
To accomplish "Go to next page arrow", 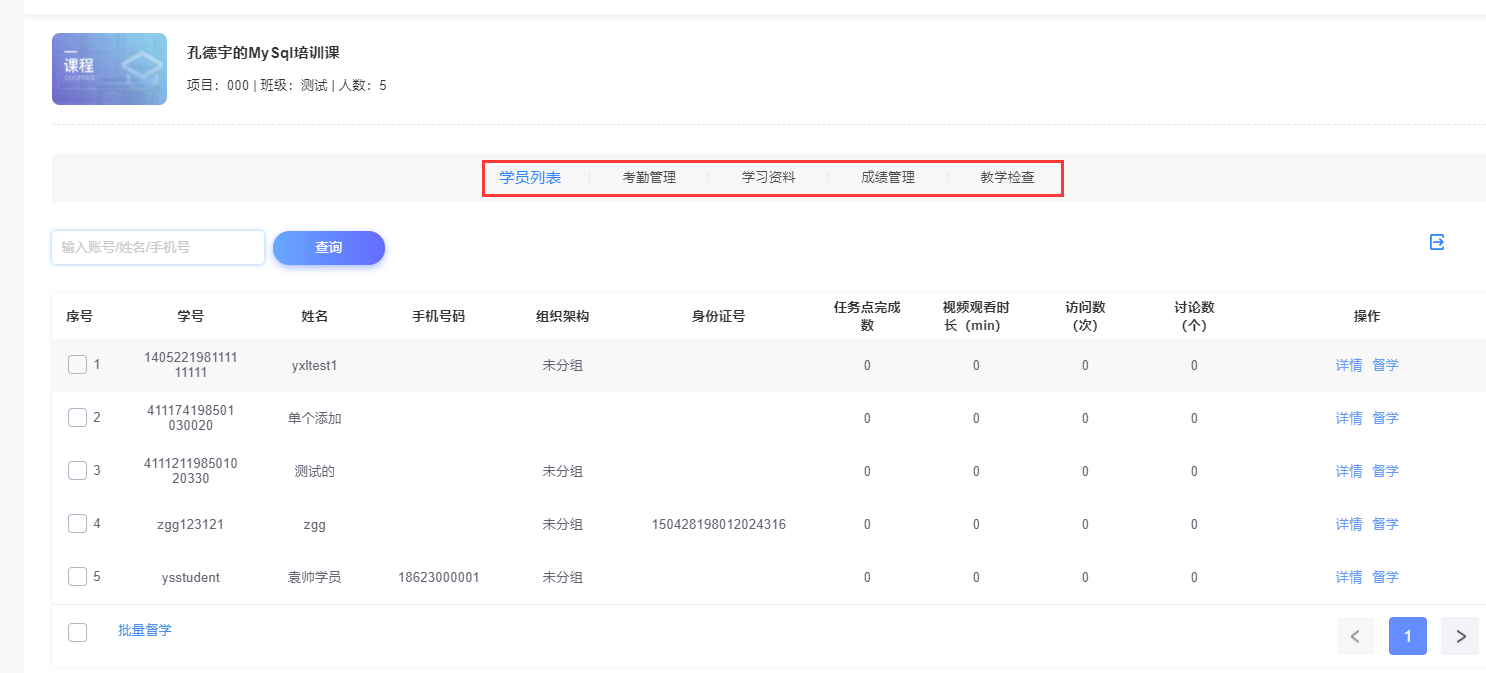I will (x=1460, y=636).
